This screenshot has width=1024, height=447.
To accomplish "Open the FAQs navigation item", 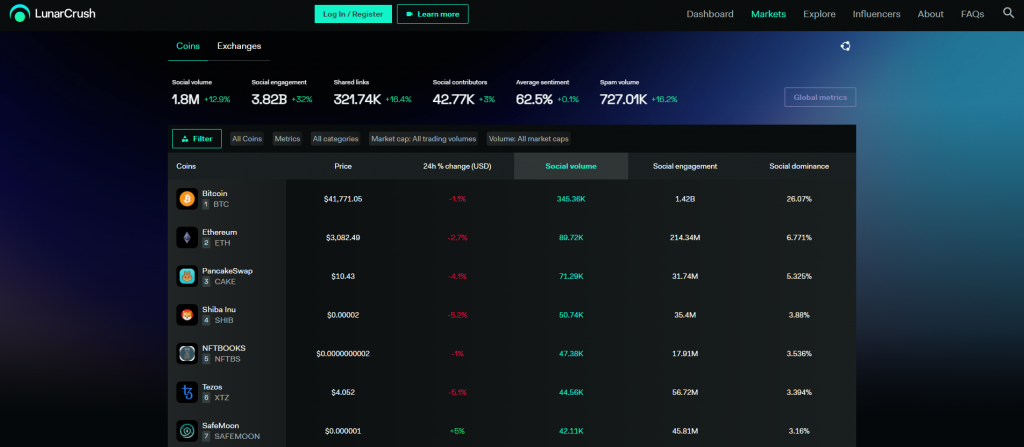I will [972, 14].
